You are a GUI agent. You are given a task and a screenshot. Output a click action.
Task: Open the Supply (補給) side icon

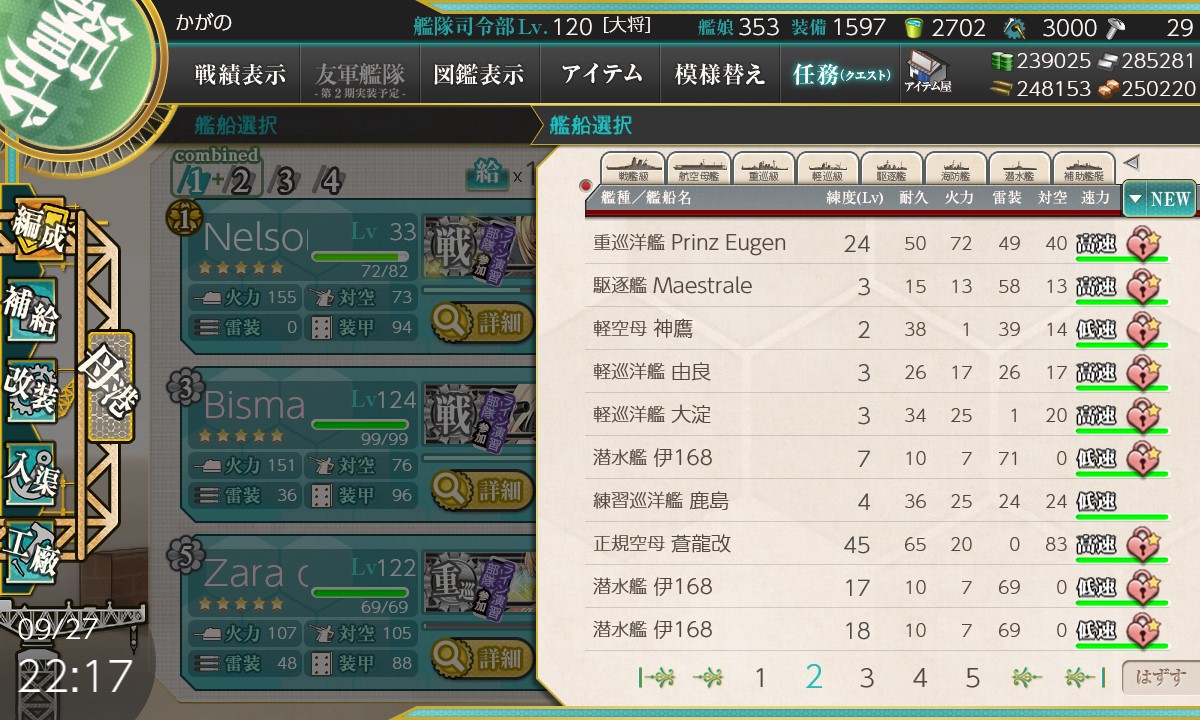[x=31, y=311]
